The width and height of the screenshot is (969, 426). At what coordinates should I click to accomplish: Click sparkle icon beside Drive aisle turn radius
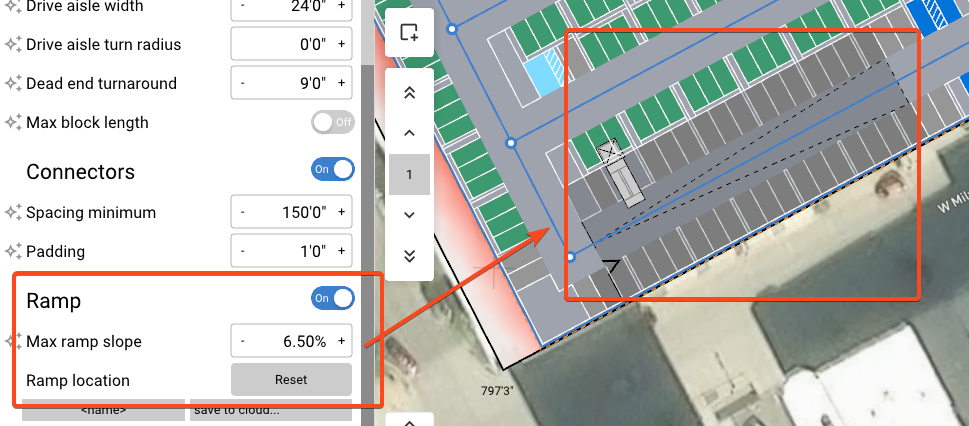tap(12, 45)
